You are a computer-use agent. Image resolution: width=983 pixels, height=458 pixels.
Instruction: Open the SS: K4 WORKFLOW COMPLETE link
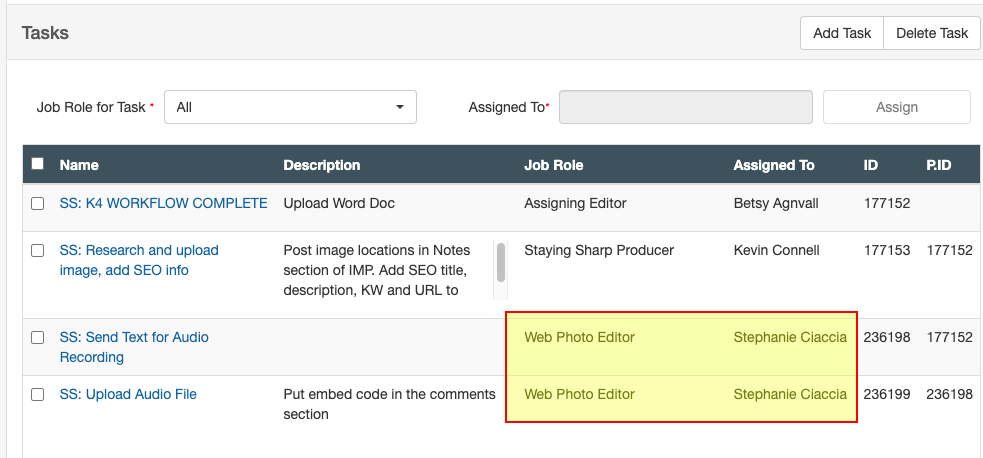[x=163, y=203]
